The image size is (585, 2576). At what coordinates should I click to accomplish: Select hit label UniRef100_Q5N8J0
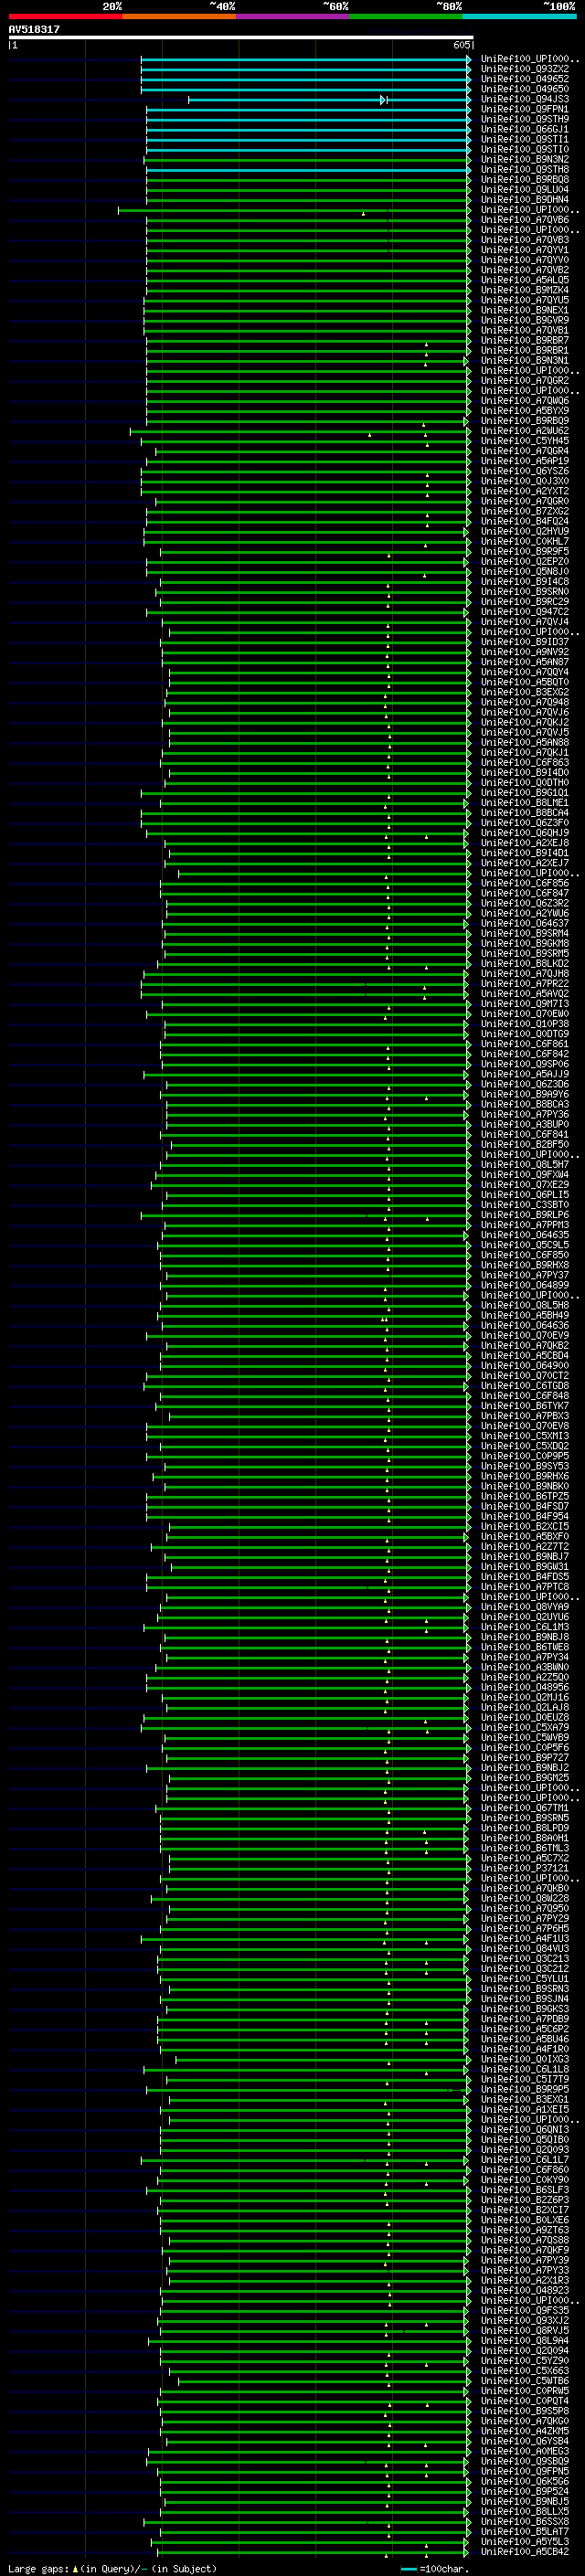click(x=525, y=571)
